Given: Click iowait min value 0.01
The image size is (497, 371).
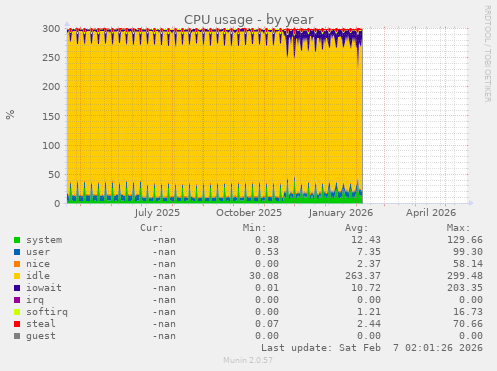Looking at the screenshot, I should click(x=267, y=288).
